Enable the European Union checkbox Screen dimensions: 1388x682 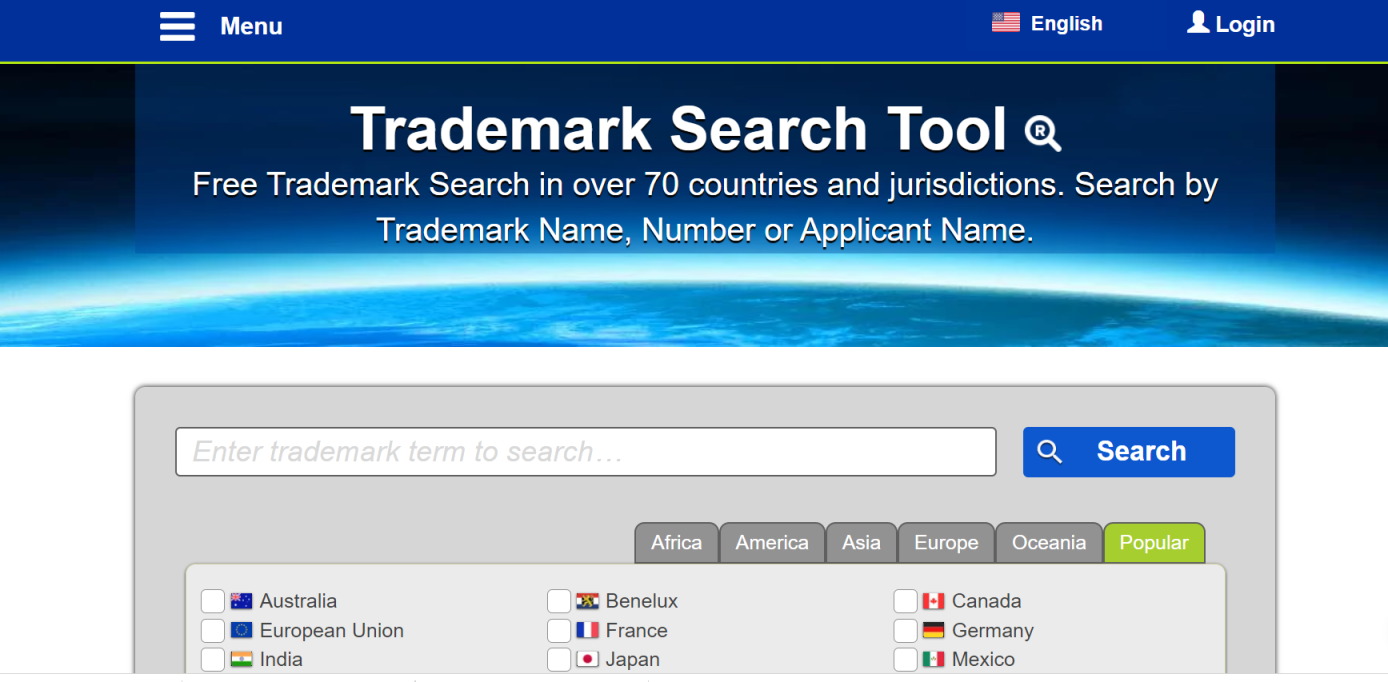point(213,631)
